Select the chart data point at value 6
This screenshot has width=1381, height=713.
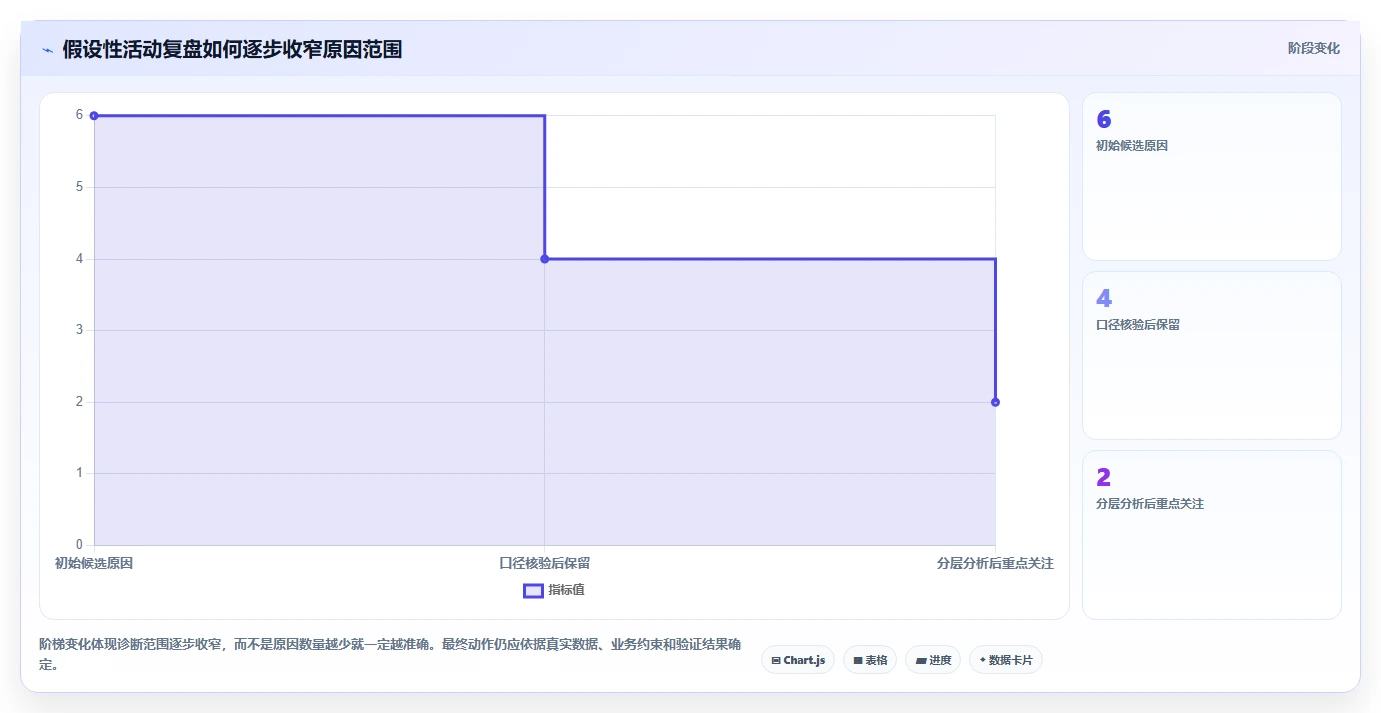(x=94, y=115)
